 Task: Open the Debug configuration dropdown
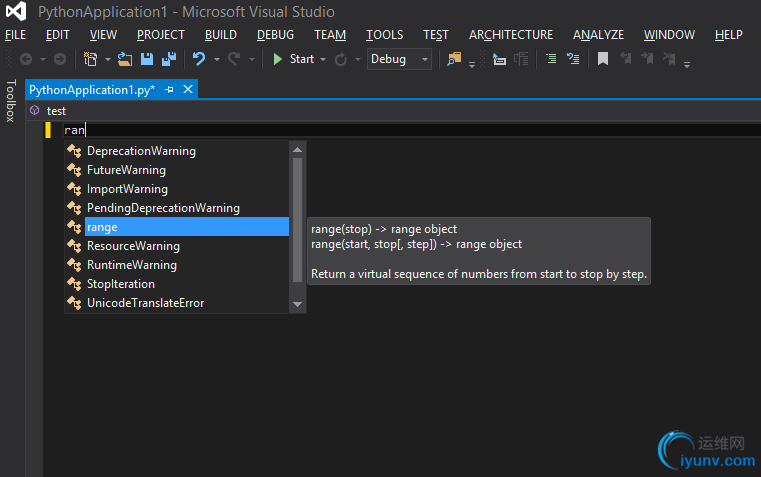click(x=399, y=59)
